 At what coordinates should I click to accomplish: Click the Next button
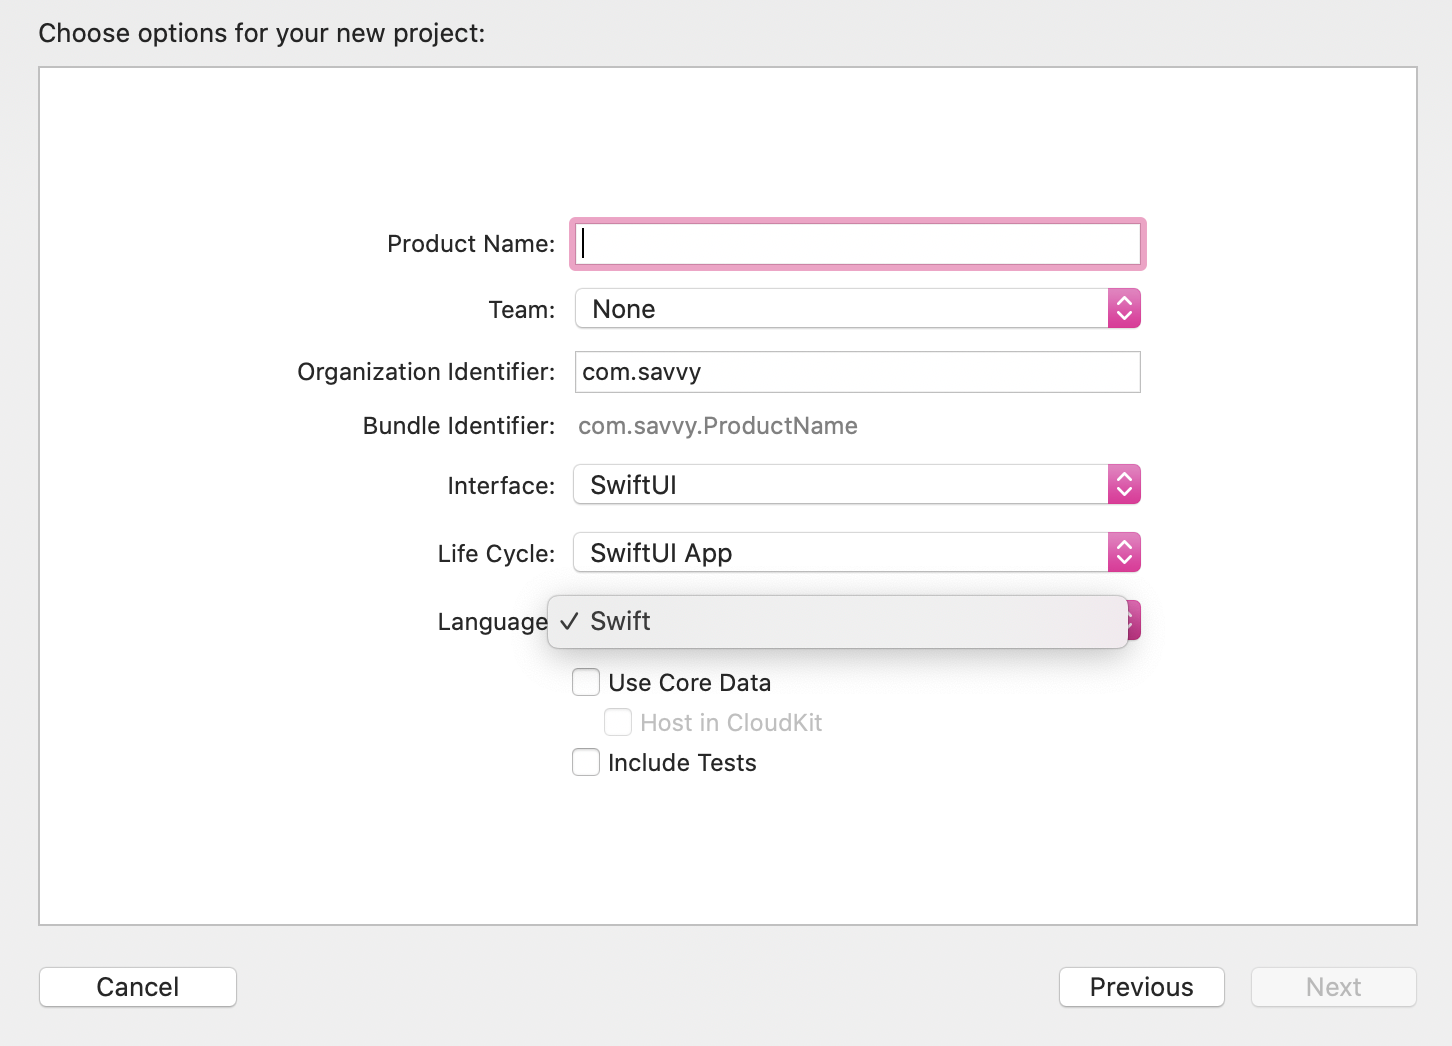(1334, 987)
